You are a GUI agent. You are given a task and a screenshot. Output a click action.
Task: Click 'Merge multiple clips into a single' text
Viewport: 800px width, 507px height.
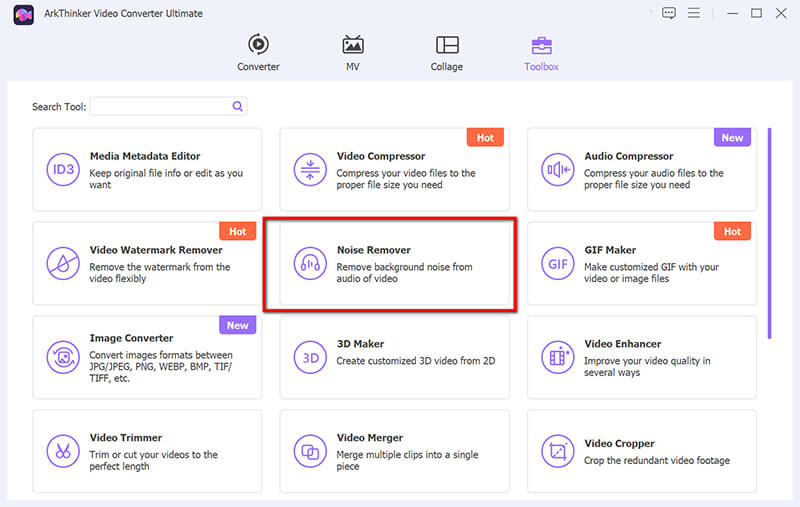pyautogui.click(x=407, y=454)
